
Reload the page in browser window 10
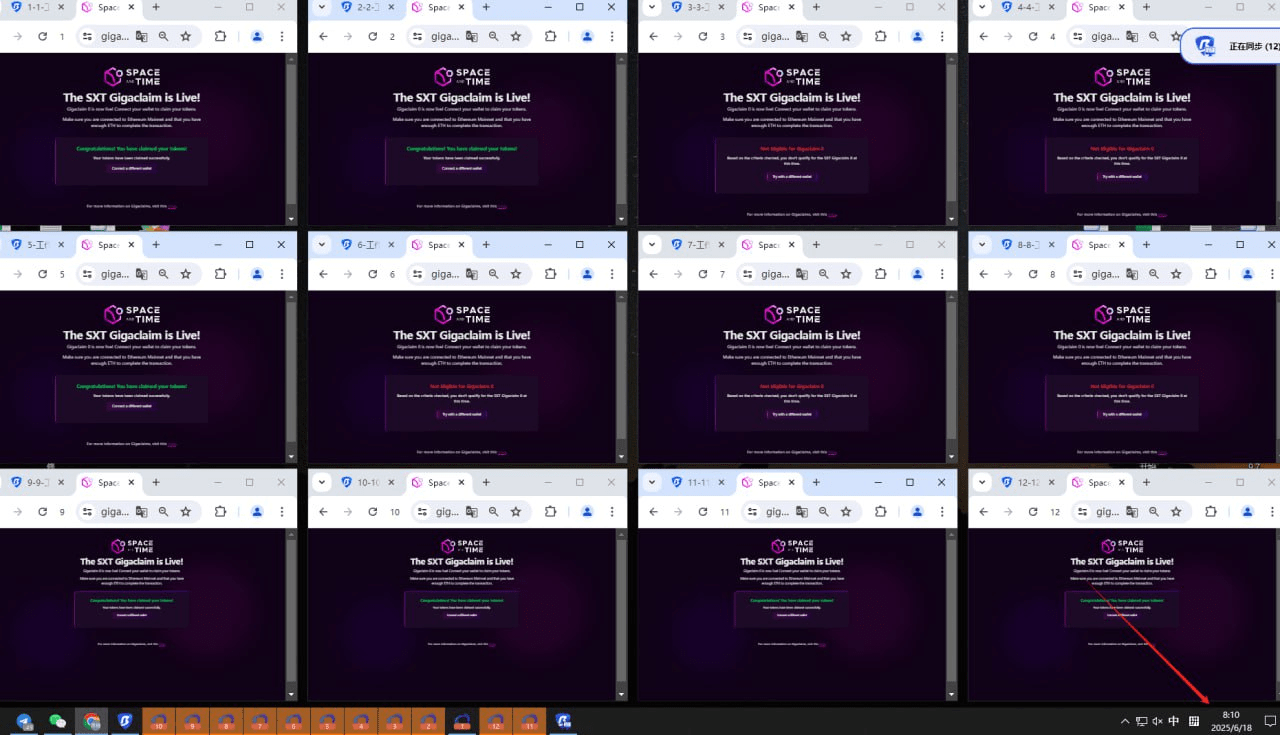tap(373, 512)
